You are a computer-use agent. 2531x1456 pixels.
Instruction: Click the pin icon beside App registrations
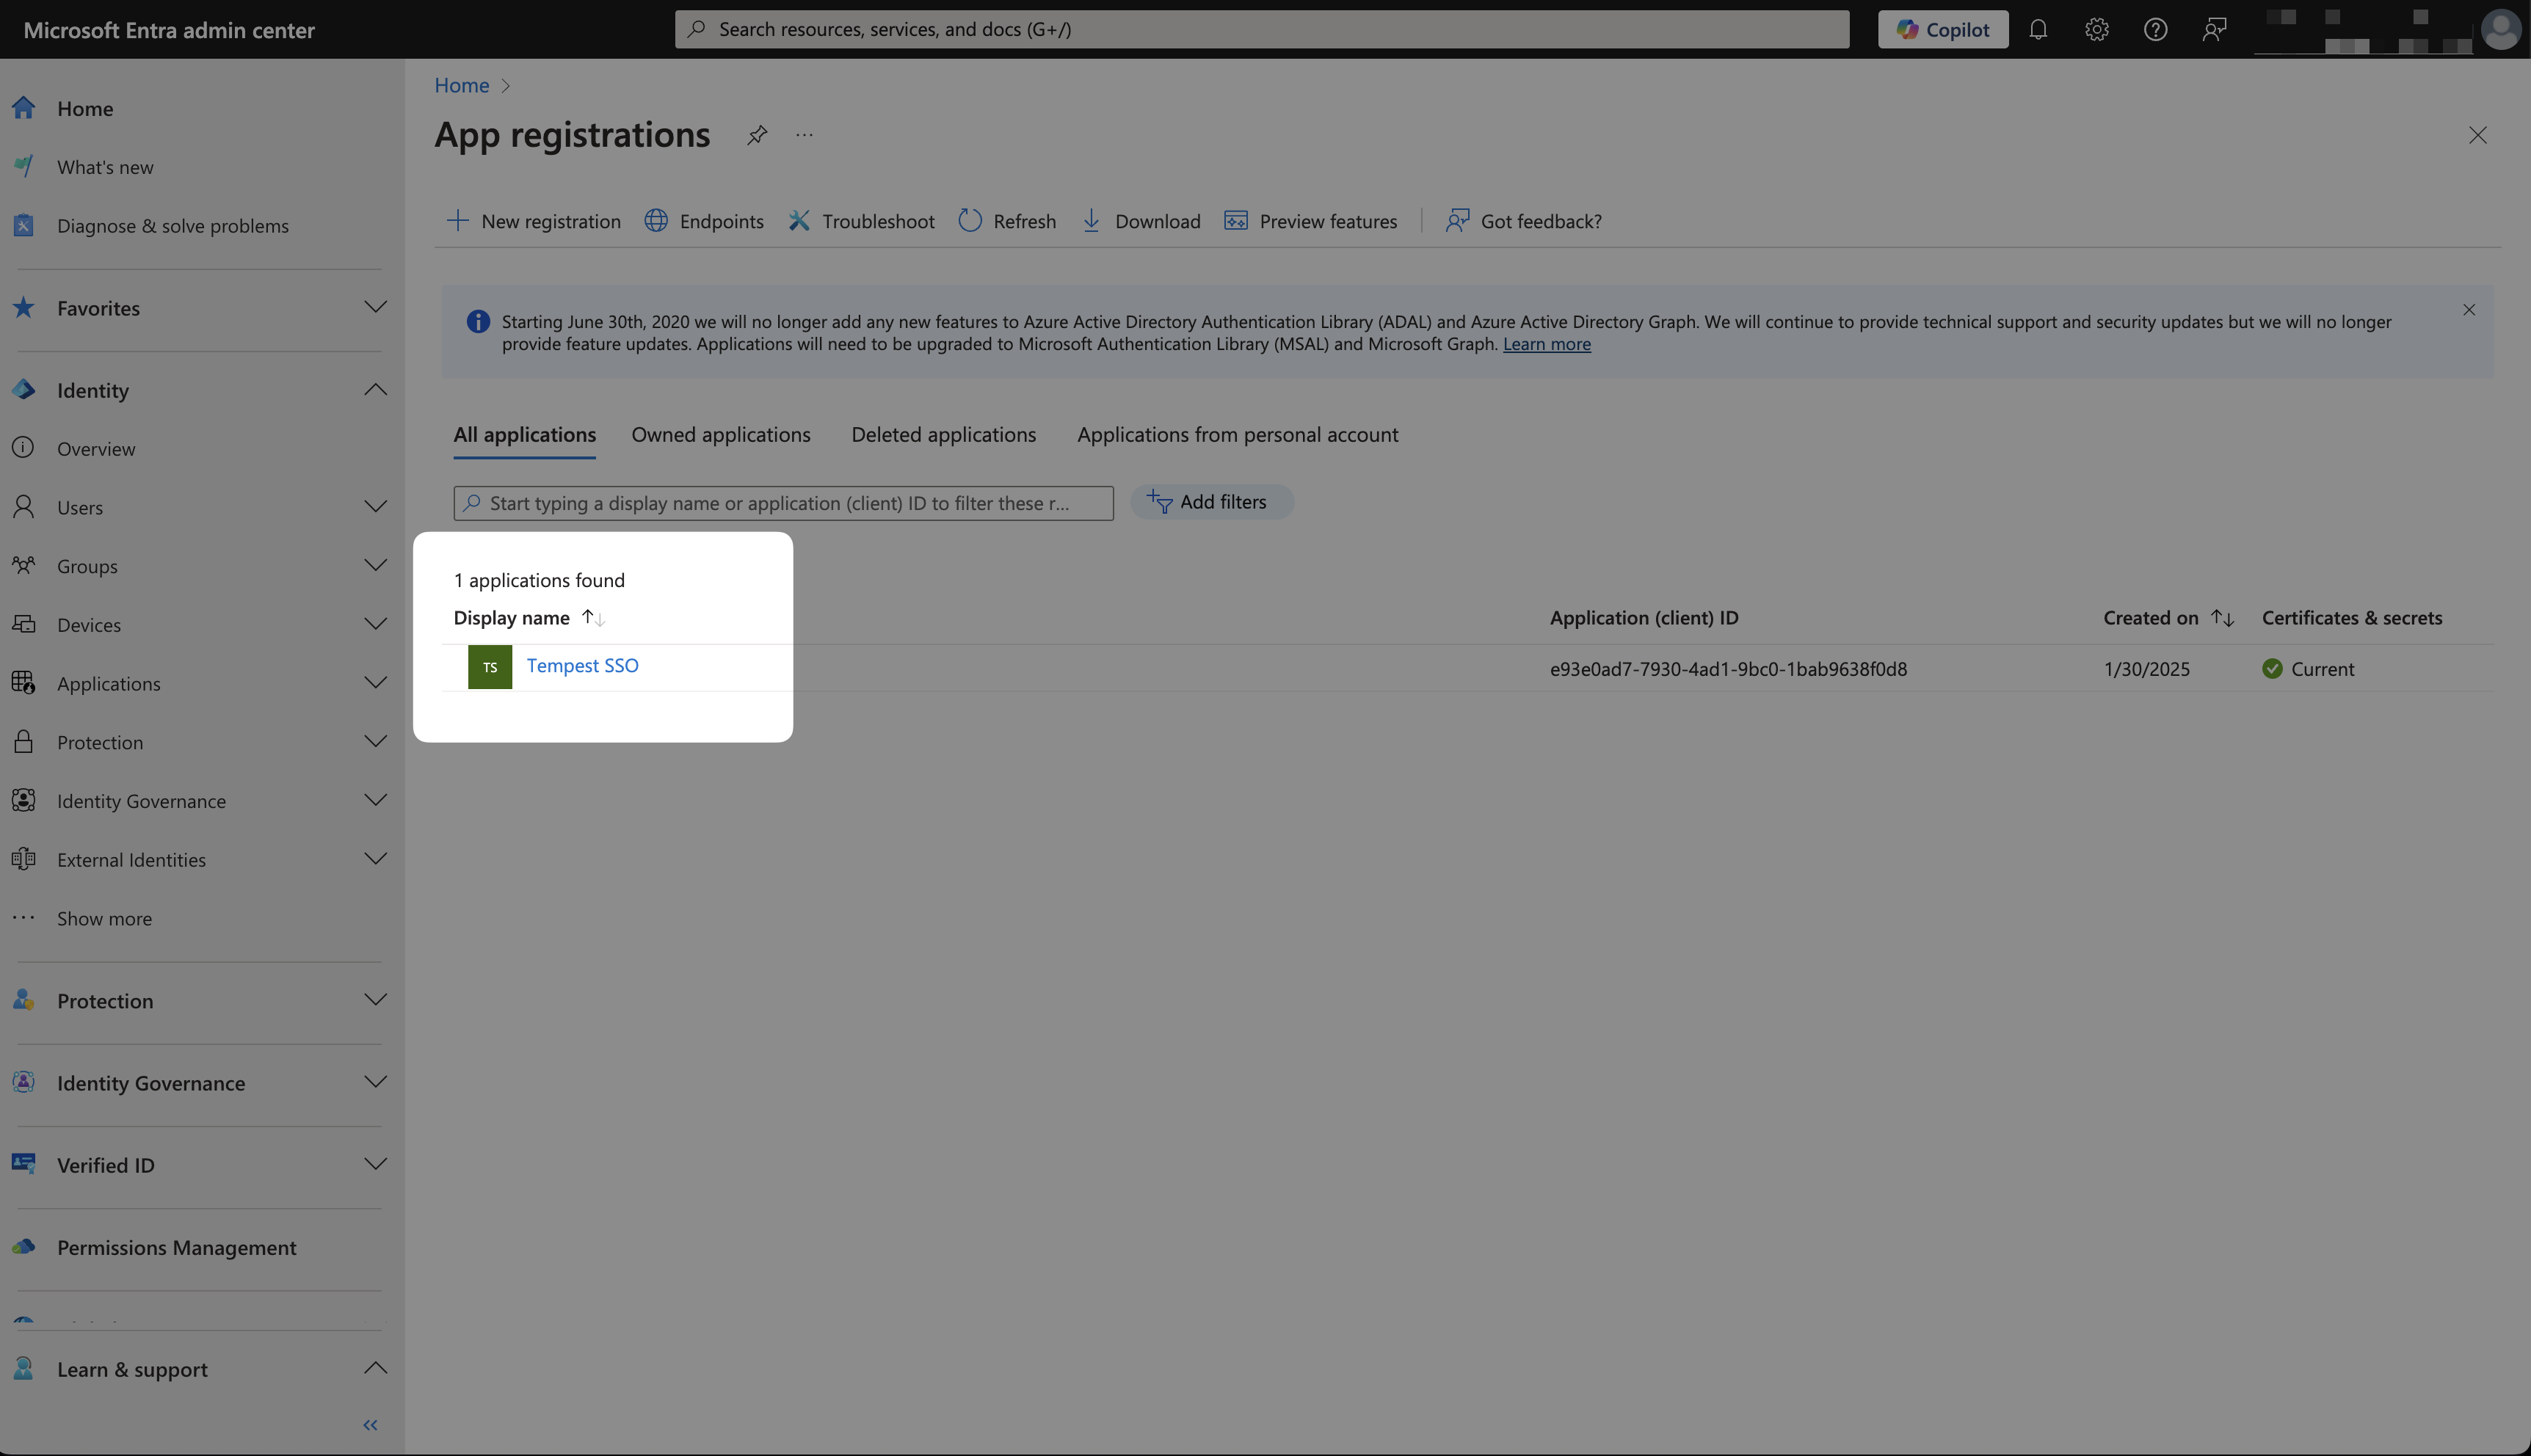[757, 135]
